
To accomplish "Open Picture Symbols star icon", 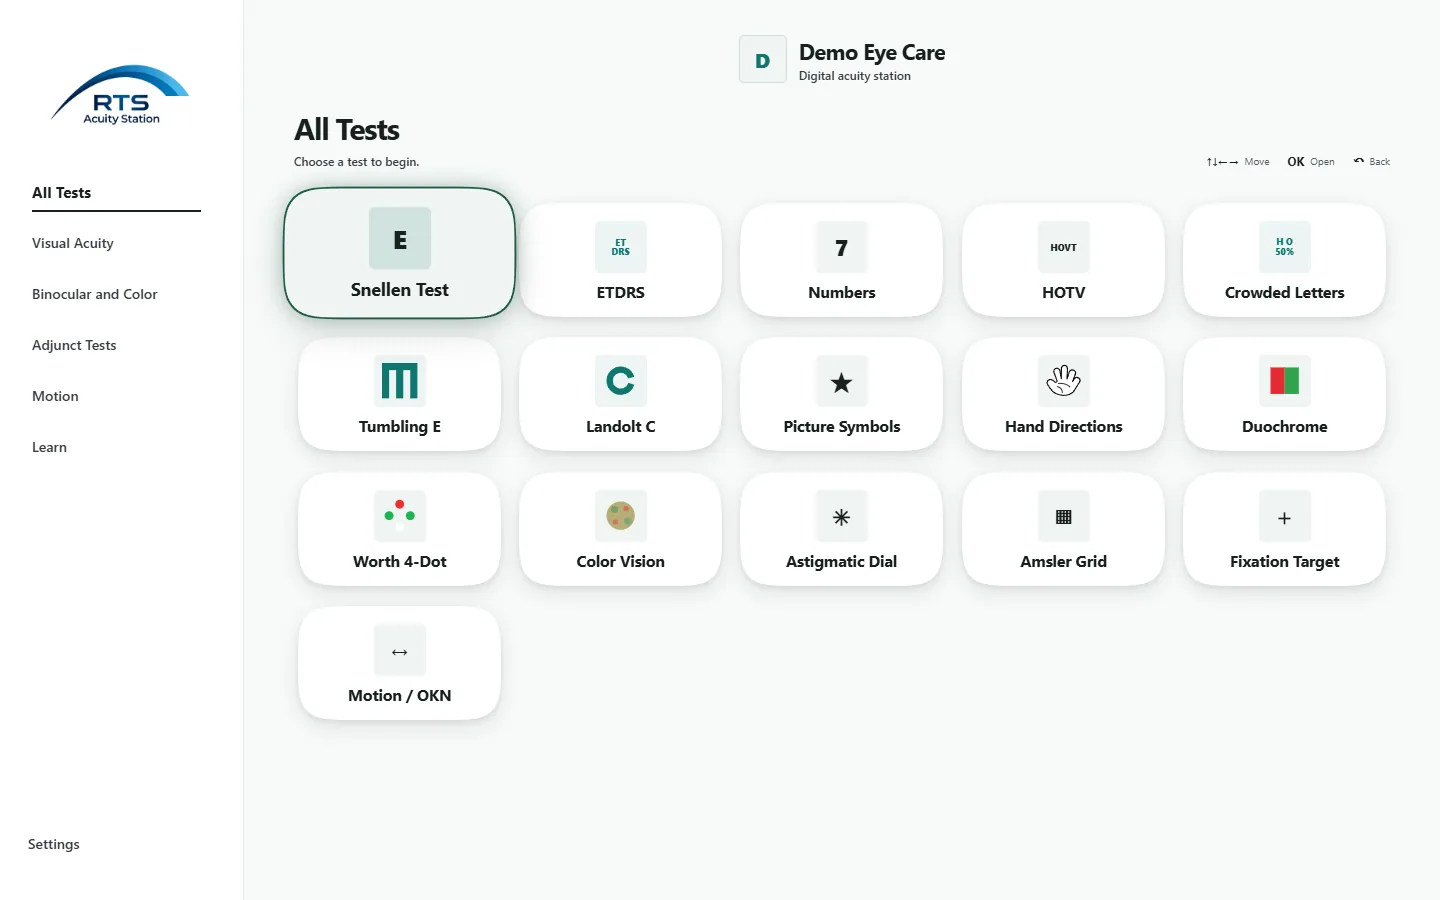I will point(842,381).
